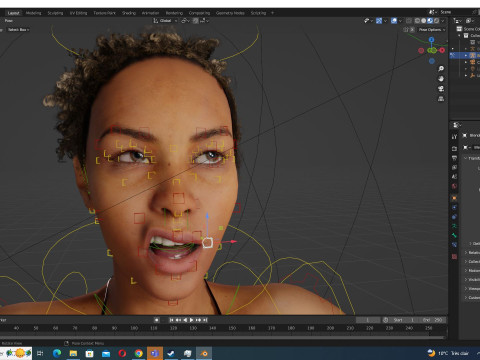
Task: Toggle viewport gizmos display
Action: point(379,21)
